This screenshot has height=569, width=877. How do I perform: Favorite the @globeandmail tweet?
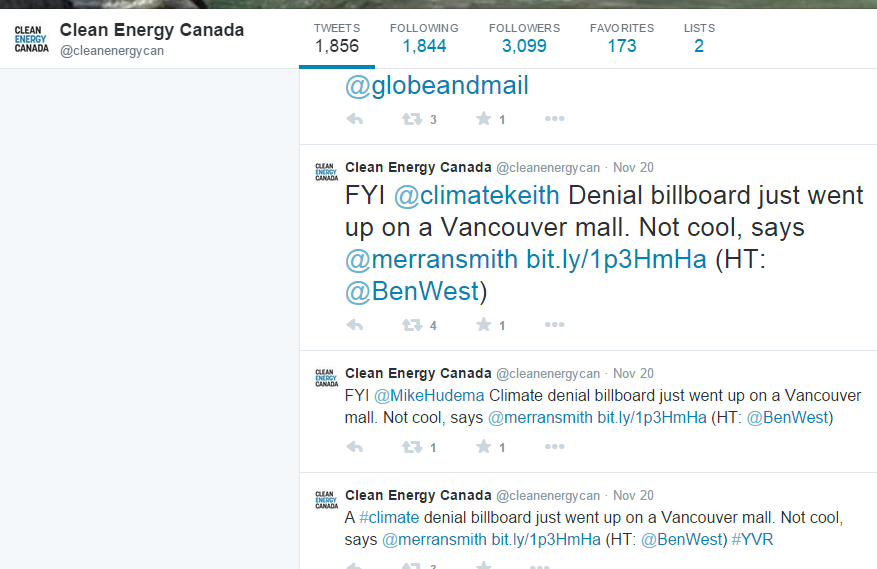tap(484, 119)
